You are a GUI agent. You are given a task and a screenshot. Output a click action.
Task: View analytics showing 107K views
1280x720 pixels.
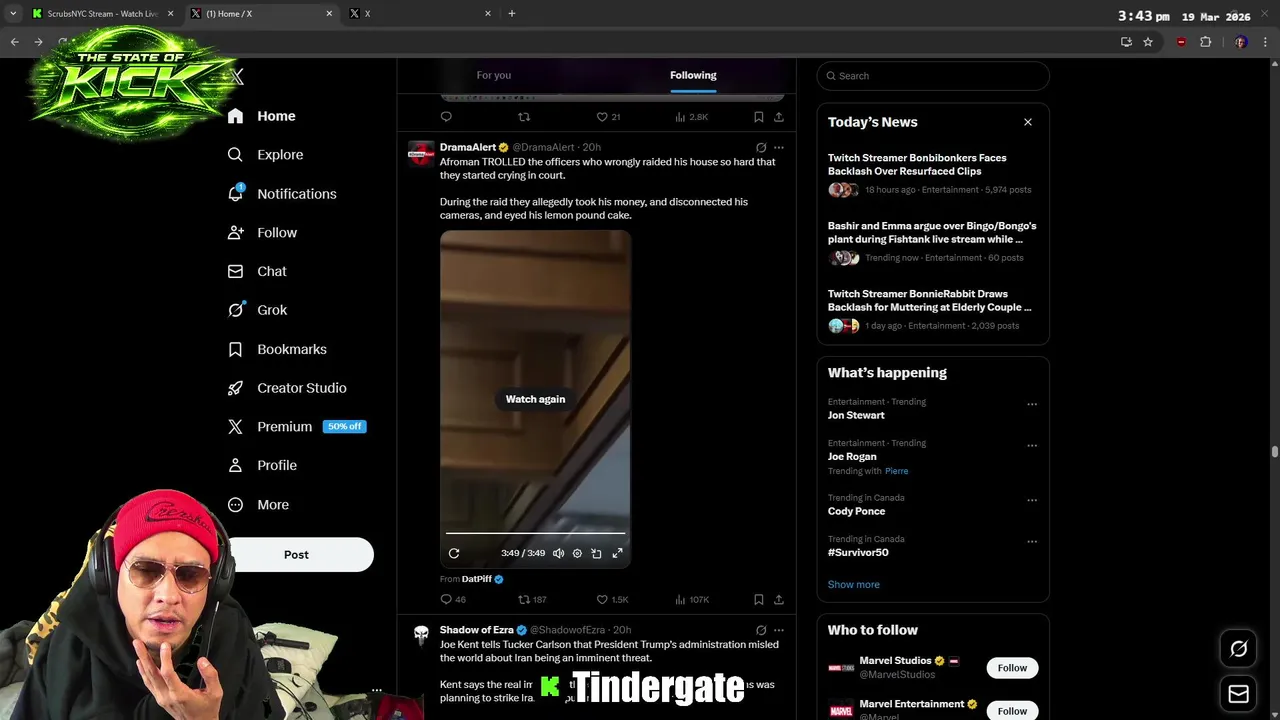[692, 600]
